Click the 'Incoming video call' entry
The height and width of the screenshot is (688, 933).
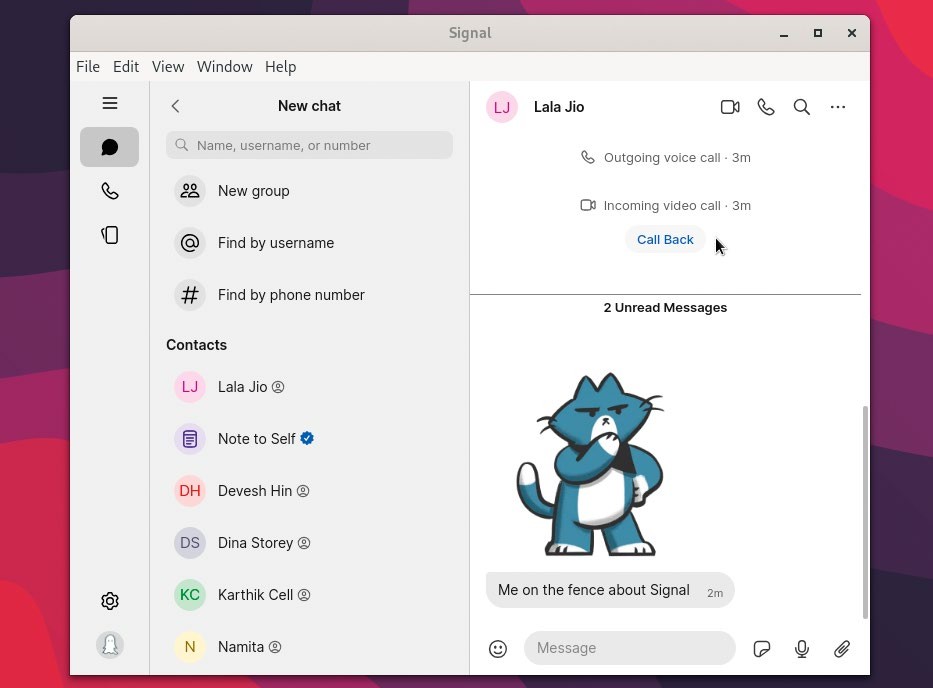tap(665, 205)
